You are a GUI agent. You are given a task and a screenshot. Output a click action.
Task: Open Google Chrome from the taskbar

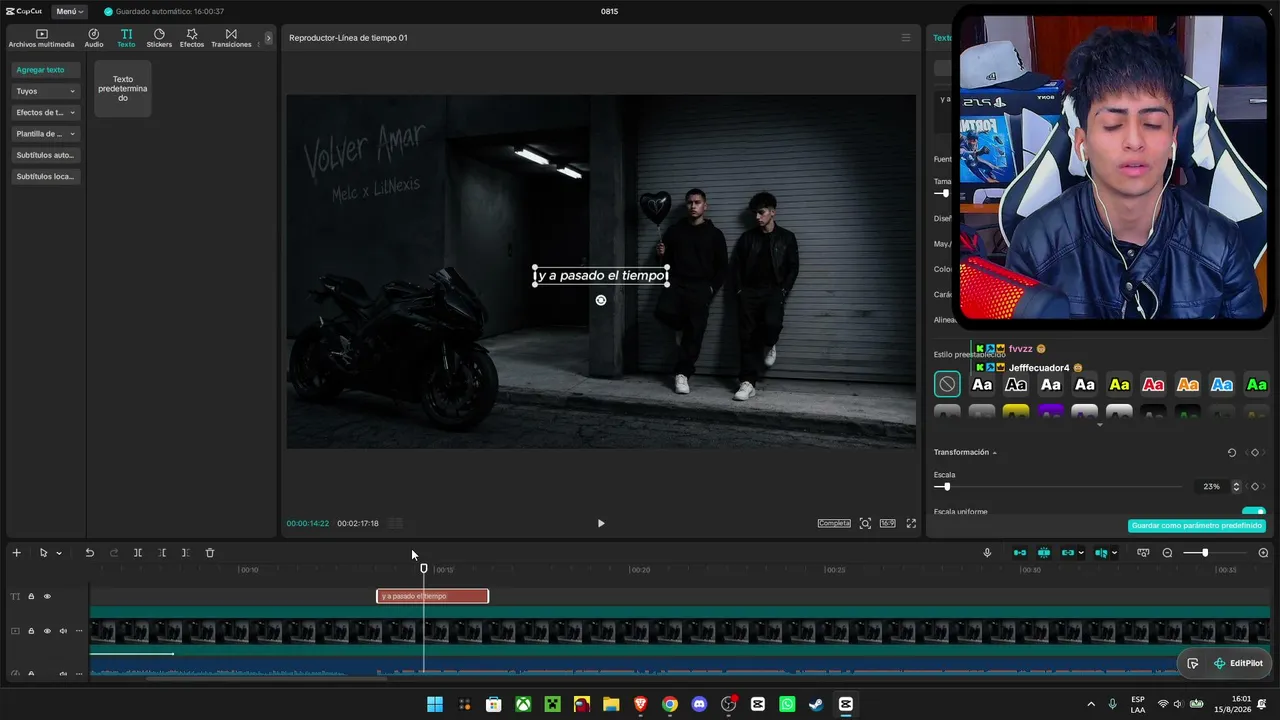670,704
